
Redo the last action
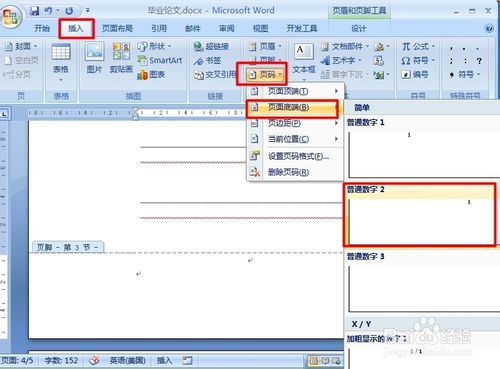[x=69, y=11]
